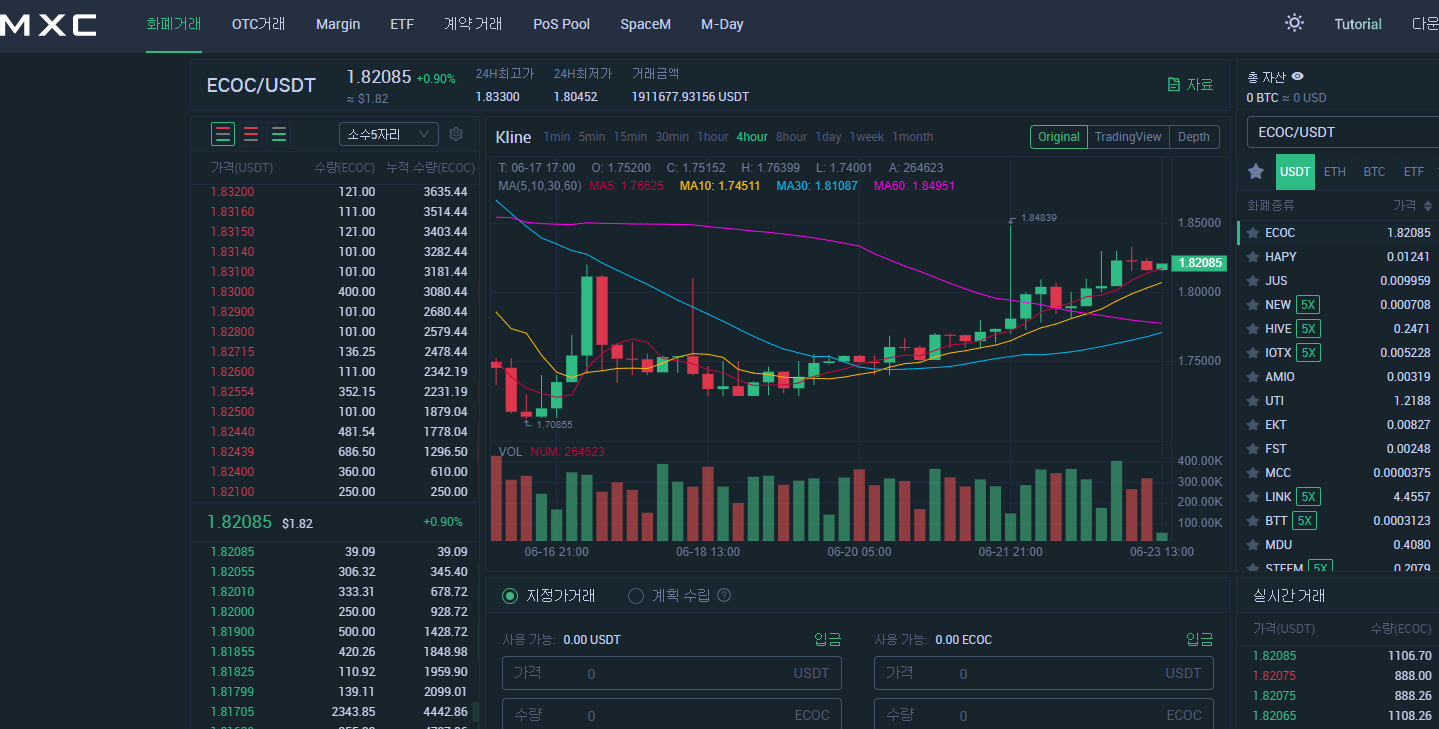Click 입금 deposit link for USDT
Viewport: 1439px width, 729px height.
pos(828,640)
